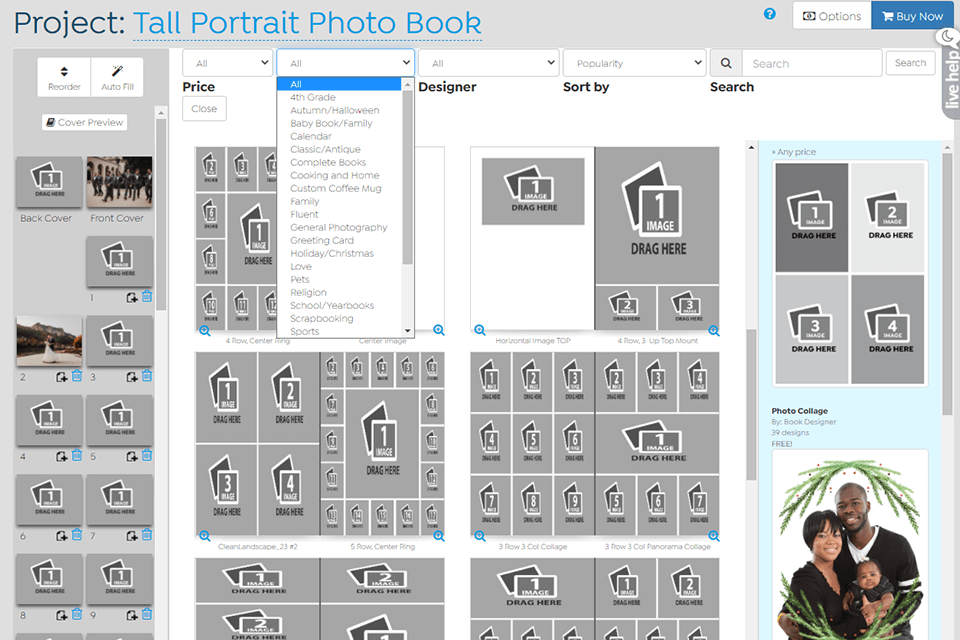This screenshot has width=960, height=640.
Task: Open the Sort by Popularity dropdown
Action: (x=634, y=62)
